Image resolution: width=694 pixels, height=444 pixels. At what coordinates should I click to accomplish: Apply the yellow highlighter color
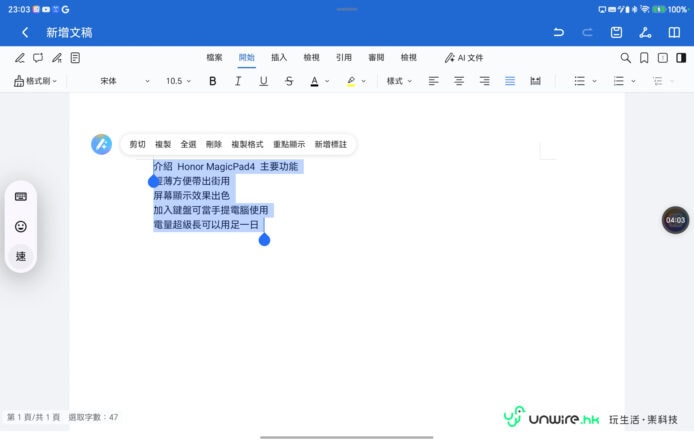[x=351, y=81]
